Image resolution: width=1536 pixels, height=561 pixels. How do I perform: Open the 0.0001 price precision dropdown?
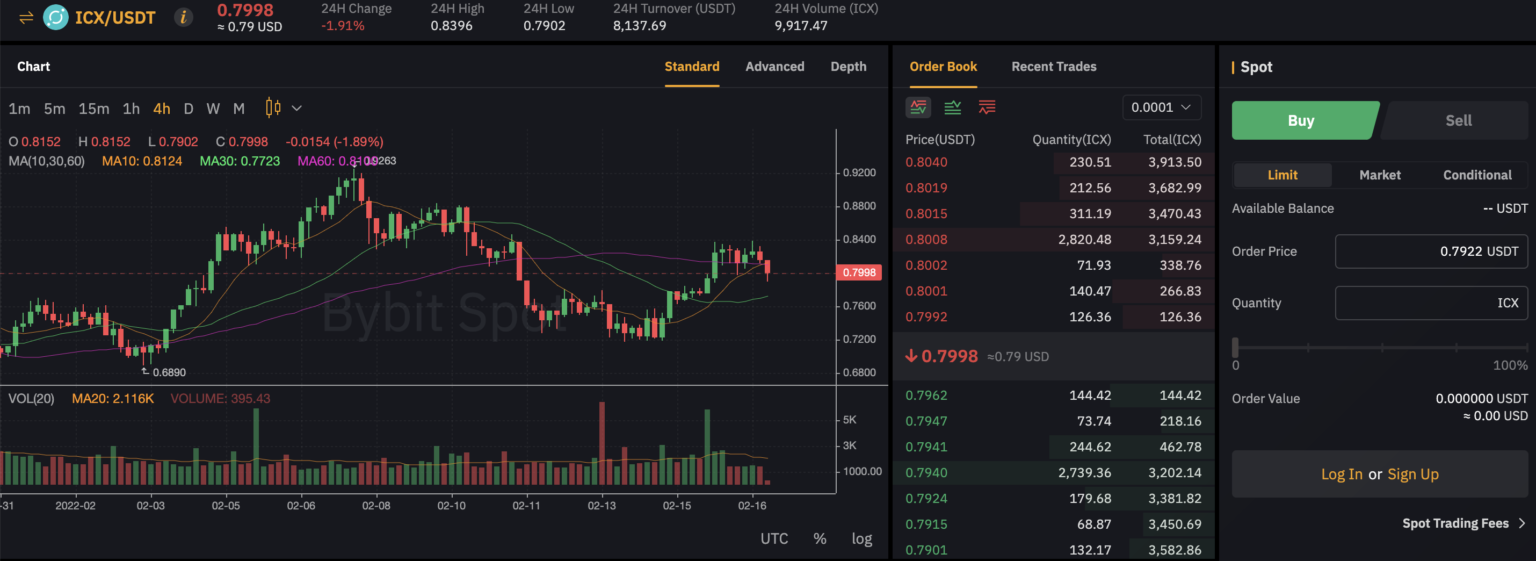[x=1162, y=107]
